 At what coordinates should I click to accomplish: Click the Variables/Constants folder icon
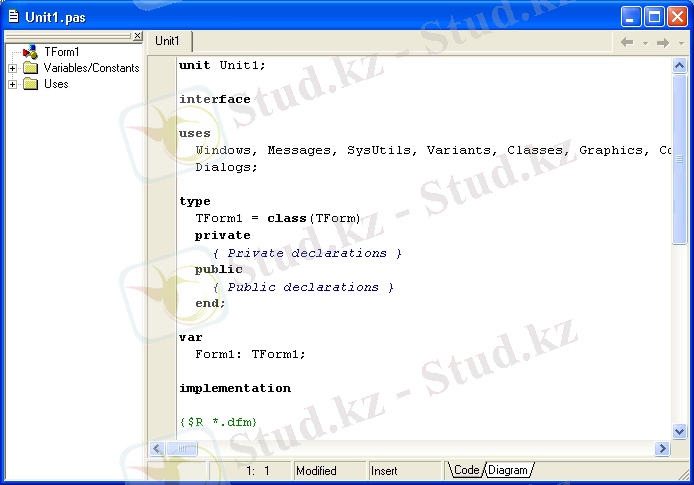[x=30, y=68]
